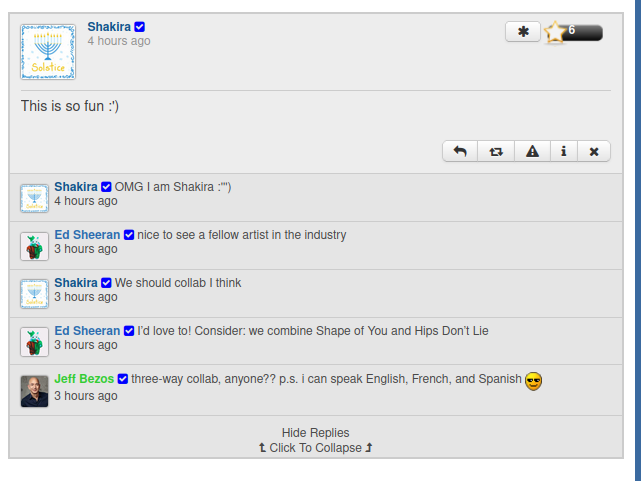Open Shakira's large menorah Solstice avatar

pos(48,52)
